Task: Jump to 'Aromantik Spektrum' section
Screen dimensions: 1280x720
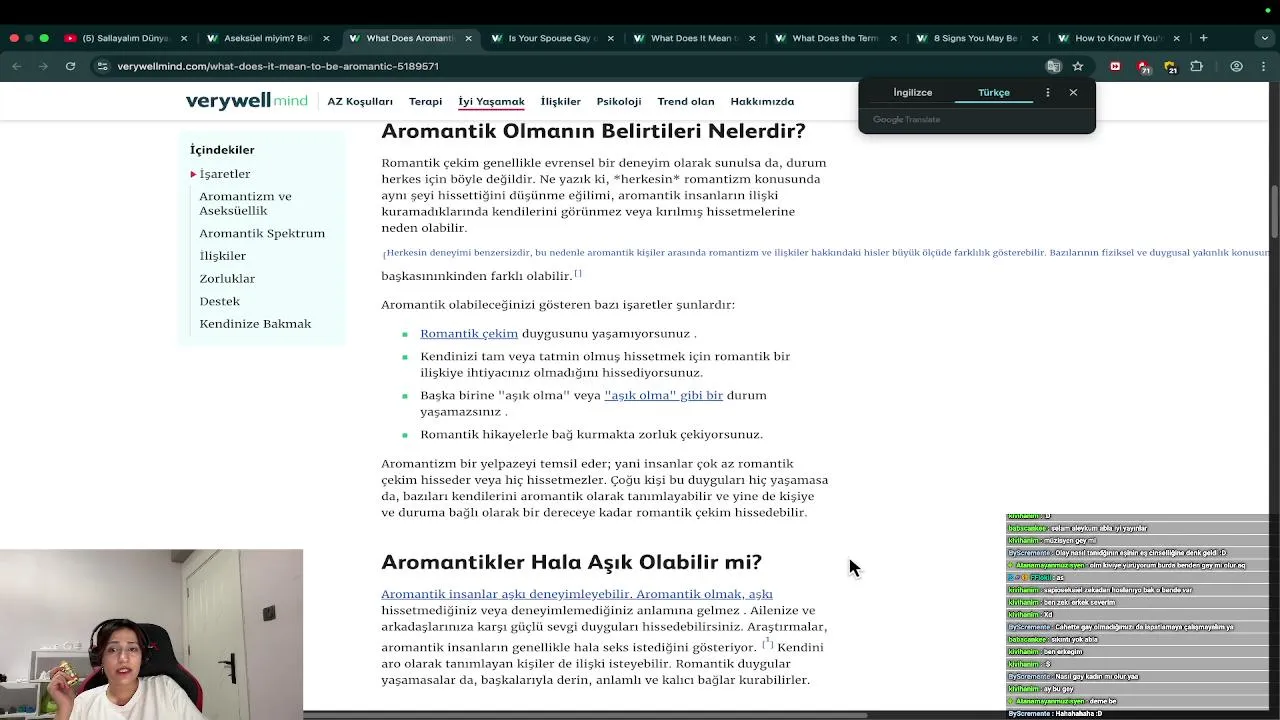Action: click(262, 233)
